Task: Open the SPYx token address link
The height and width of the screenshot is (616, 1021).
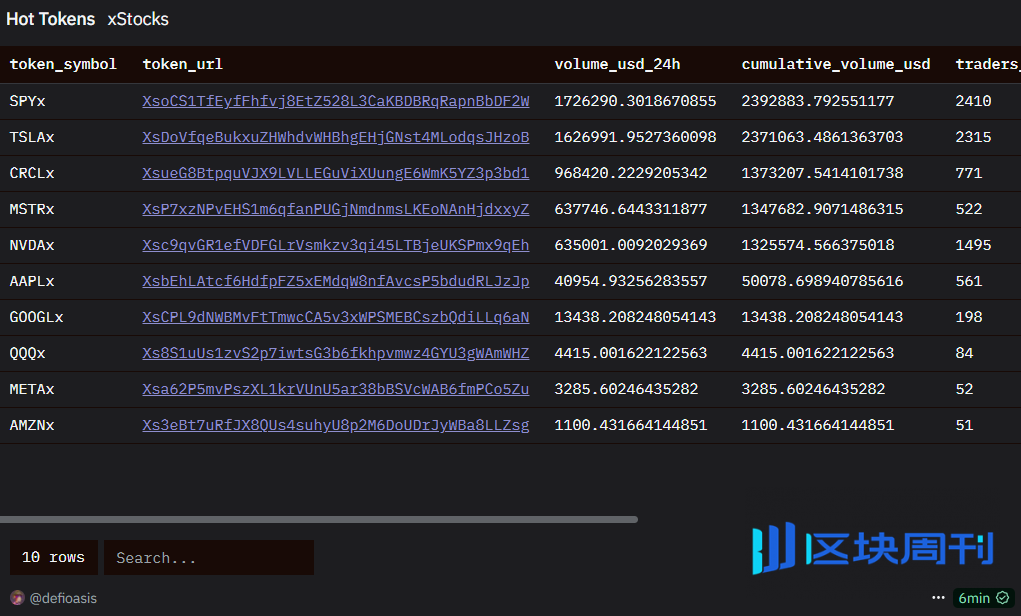Action: tap(335, 101)
